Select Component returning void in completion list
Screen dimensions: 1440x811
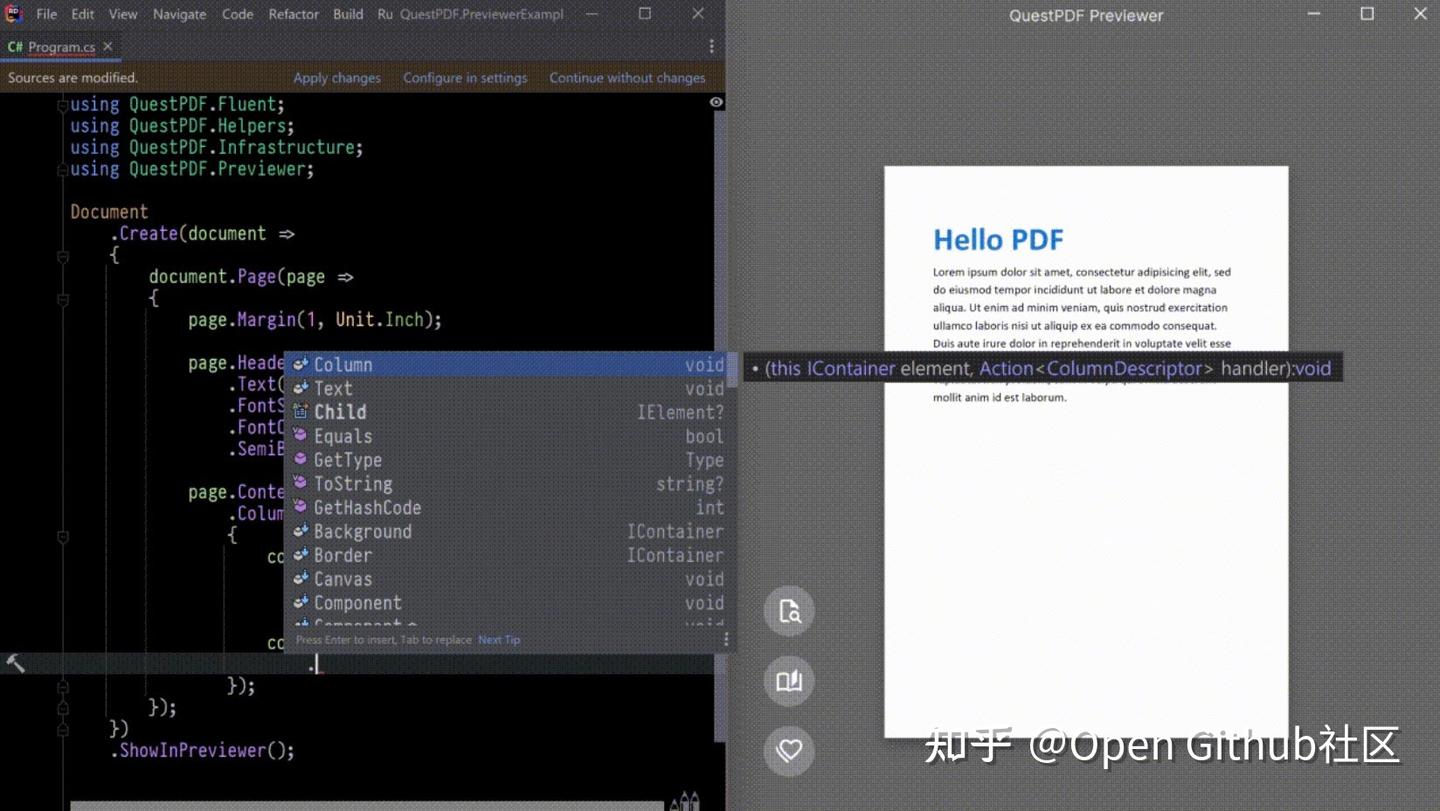pos(508,603)
